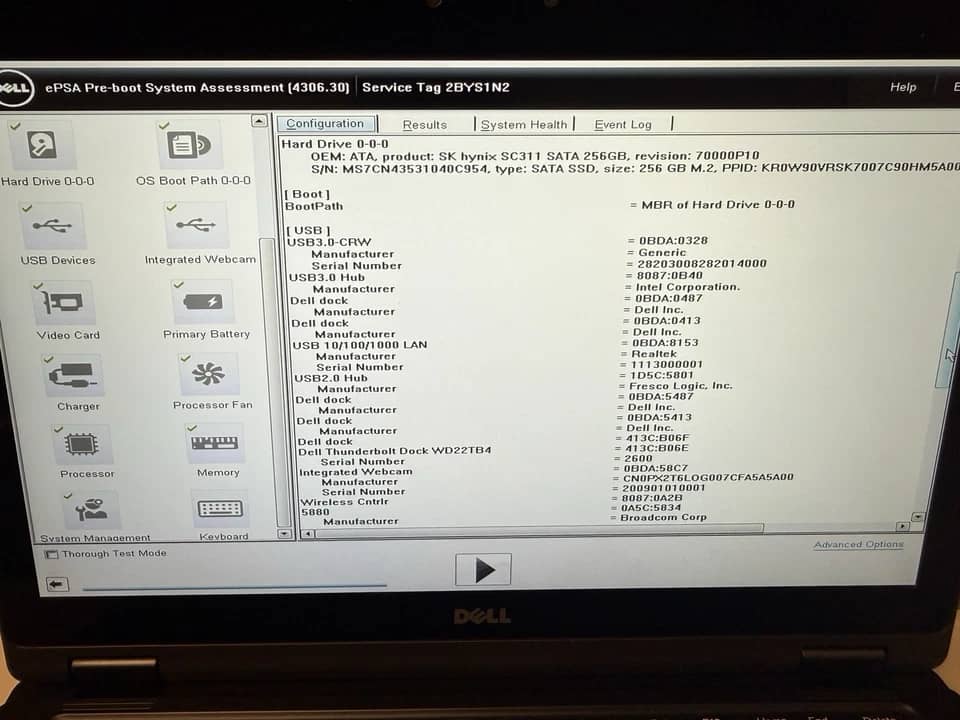
Task: Open the Configuration tab
Action: coord(326,124)
